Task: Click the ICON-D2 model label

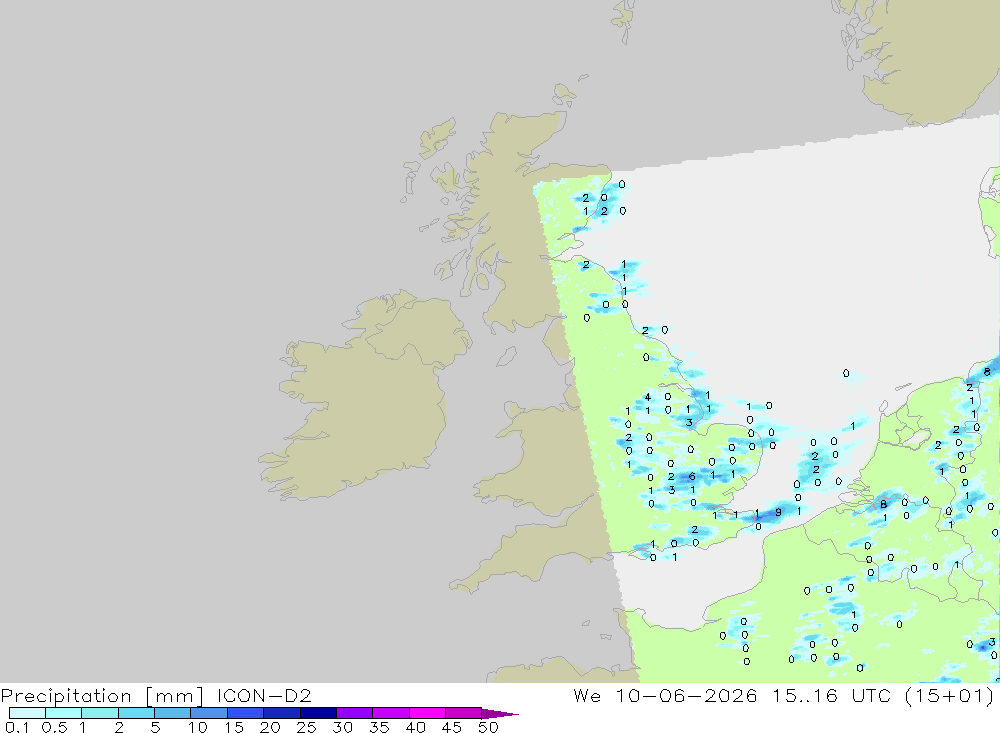Action: [x=264, y=695]
